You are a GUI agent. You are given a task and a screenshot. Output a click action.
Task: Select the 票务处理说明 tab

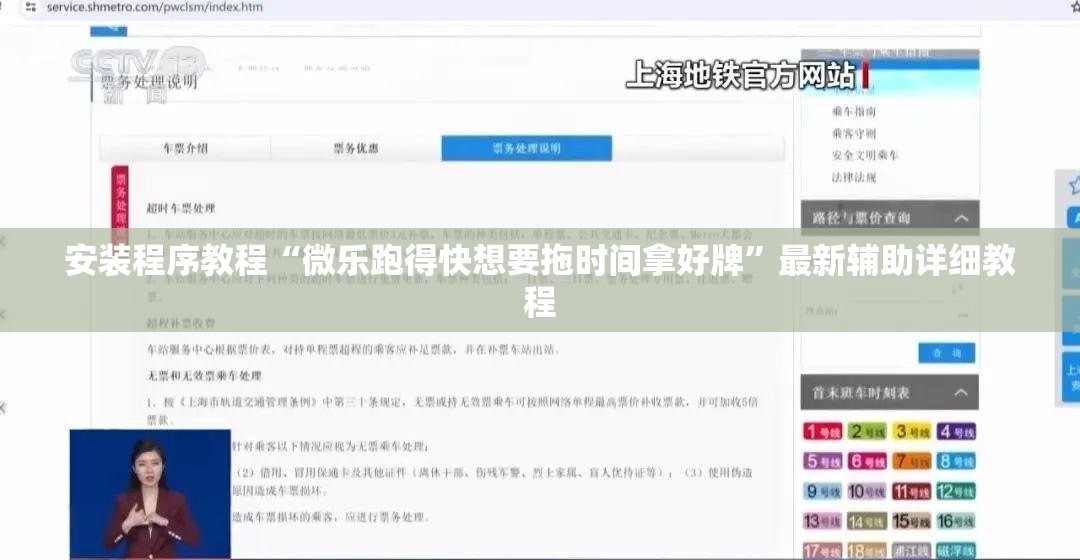pos(526,148)
